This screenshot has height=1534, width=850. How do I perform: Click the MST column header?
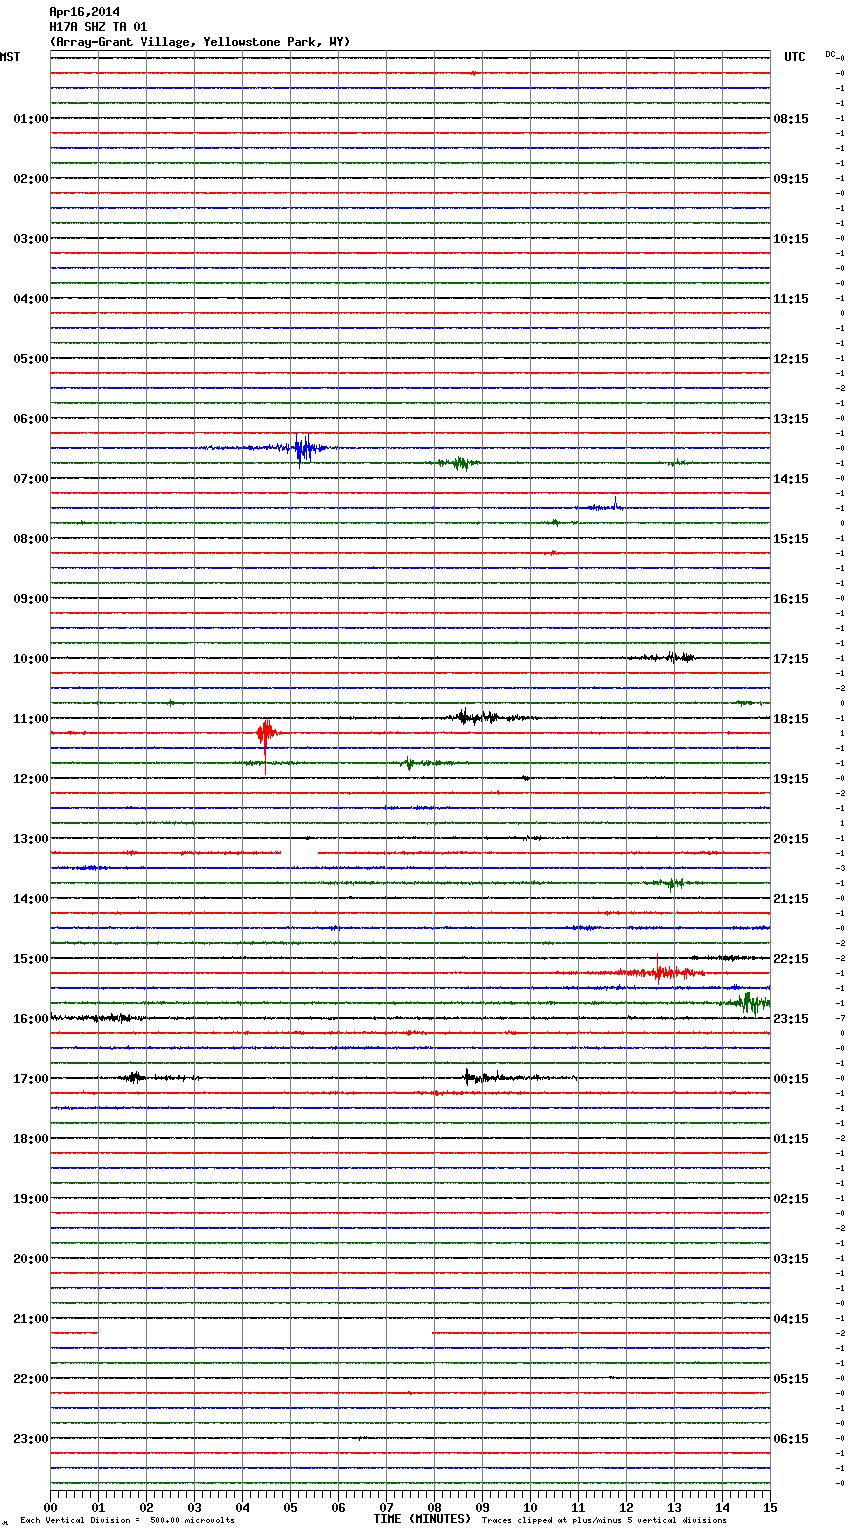click(10, 57)
